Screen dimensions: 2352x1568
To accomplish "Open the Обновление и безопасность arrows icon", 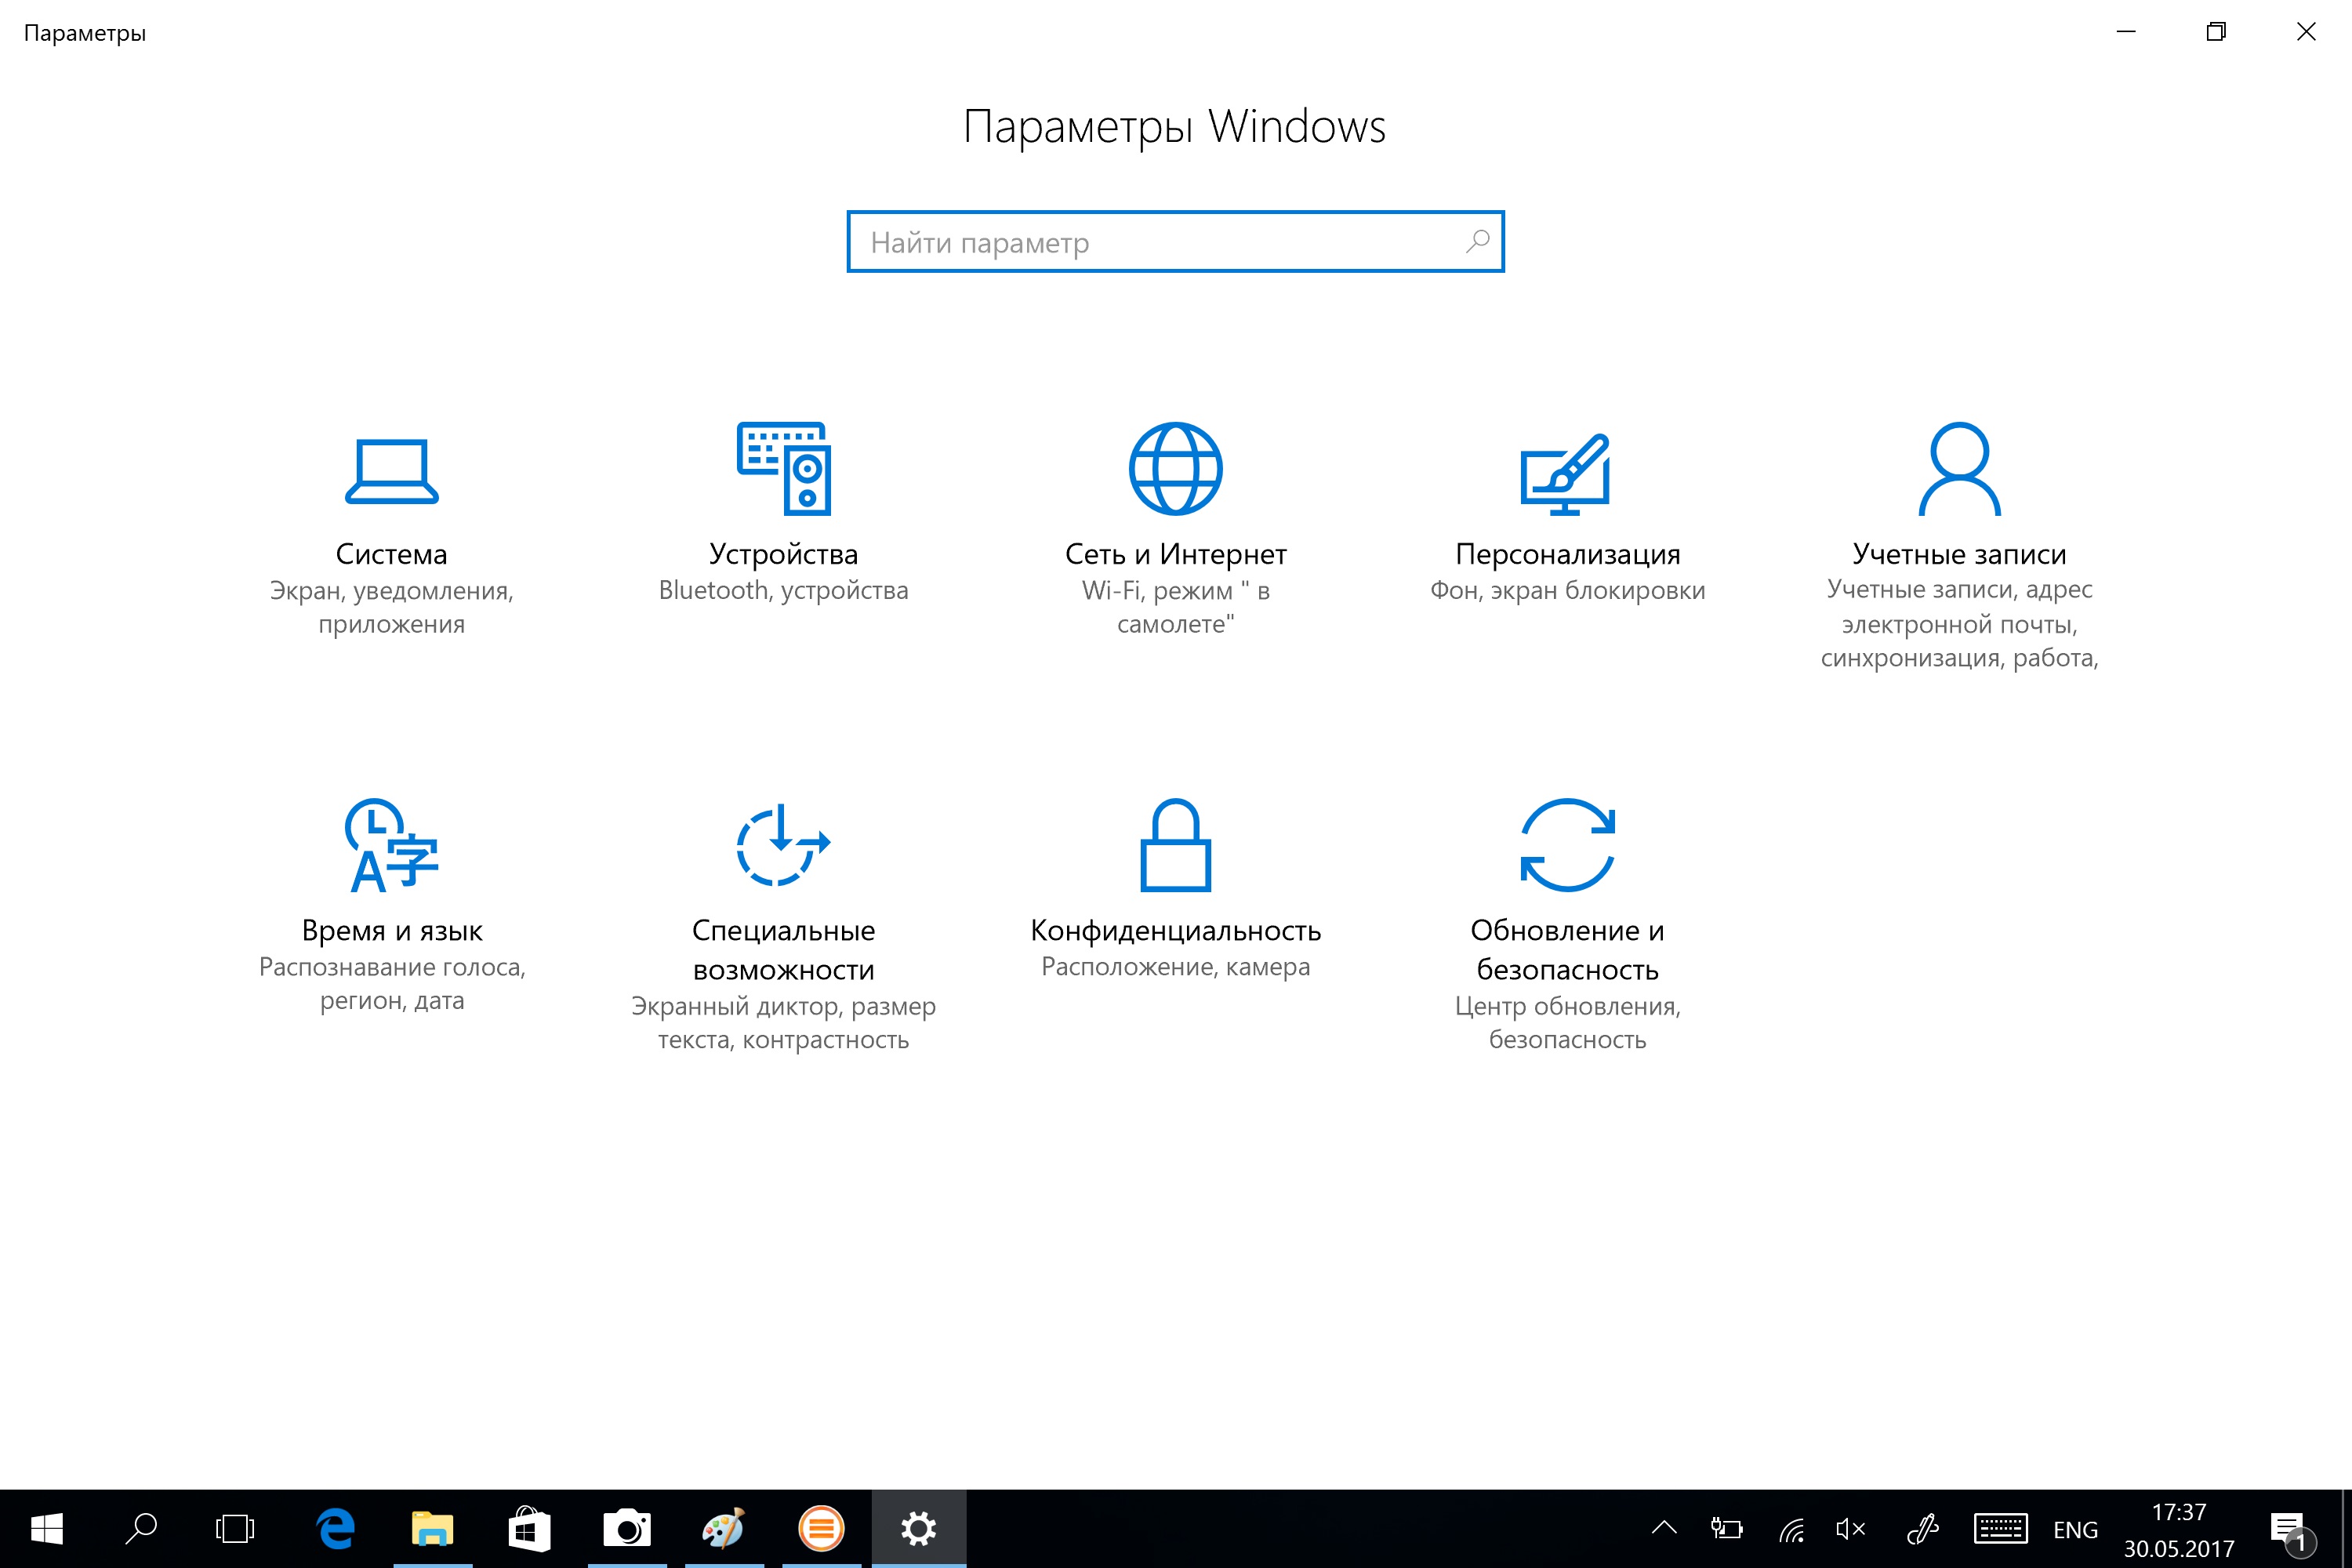I will 1567,845.
